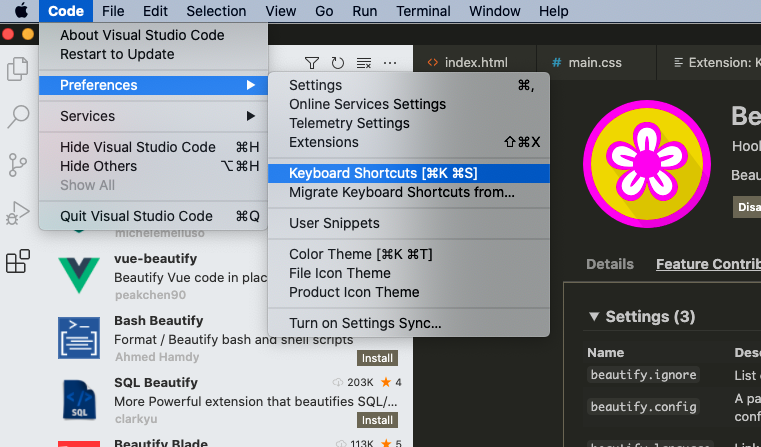The width and height of the screenshot is (761, 447).
Task: Click the SQL Beautify star rating
Action: (x=391, y=382)
